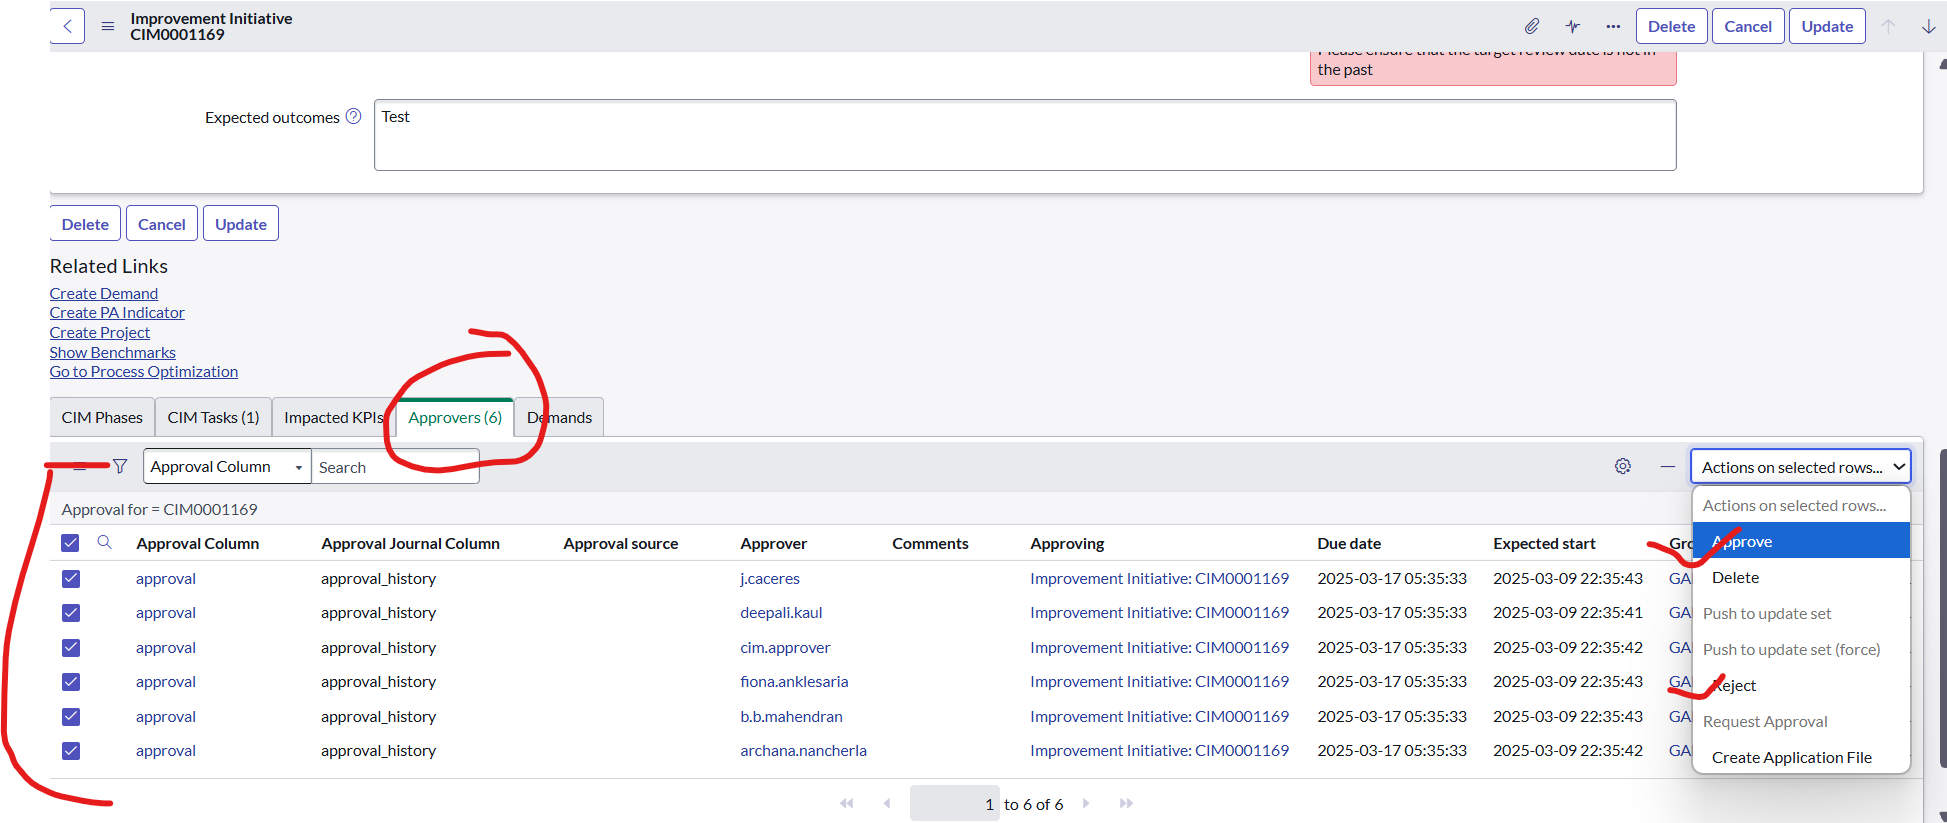Uncheck the fiona.anklesaria approval row
Viewport: 1947px width, 823px height.
pos(71,682)
